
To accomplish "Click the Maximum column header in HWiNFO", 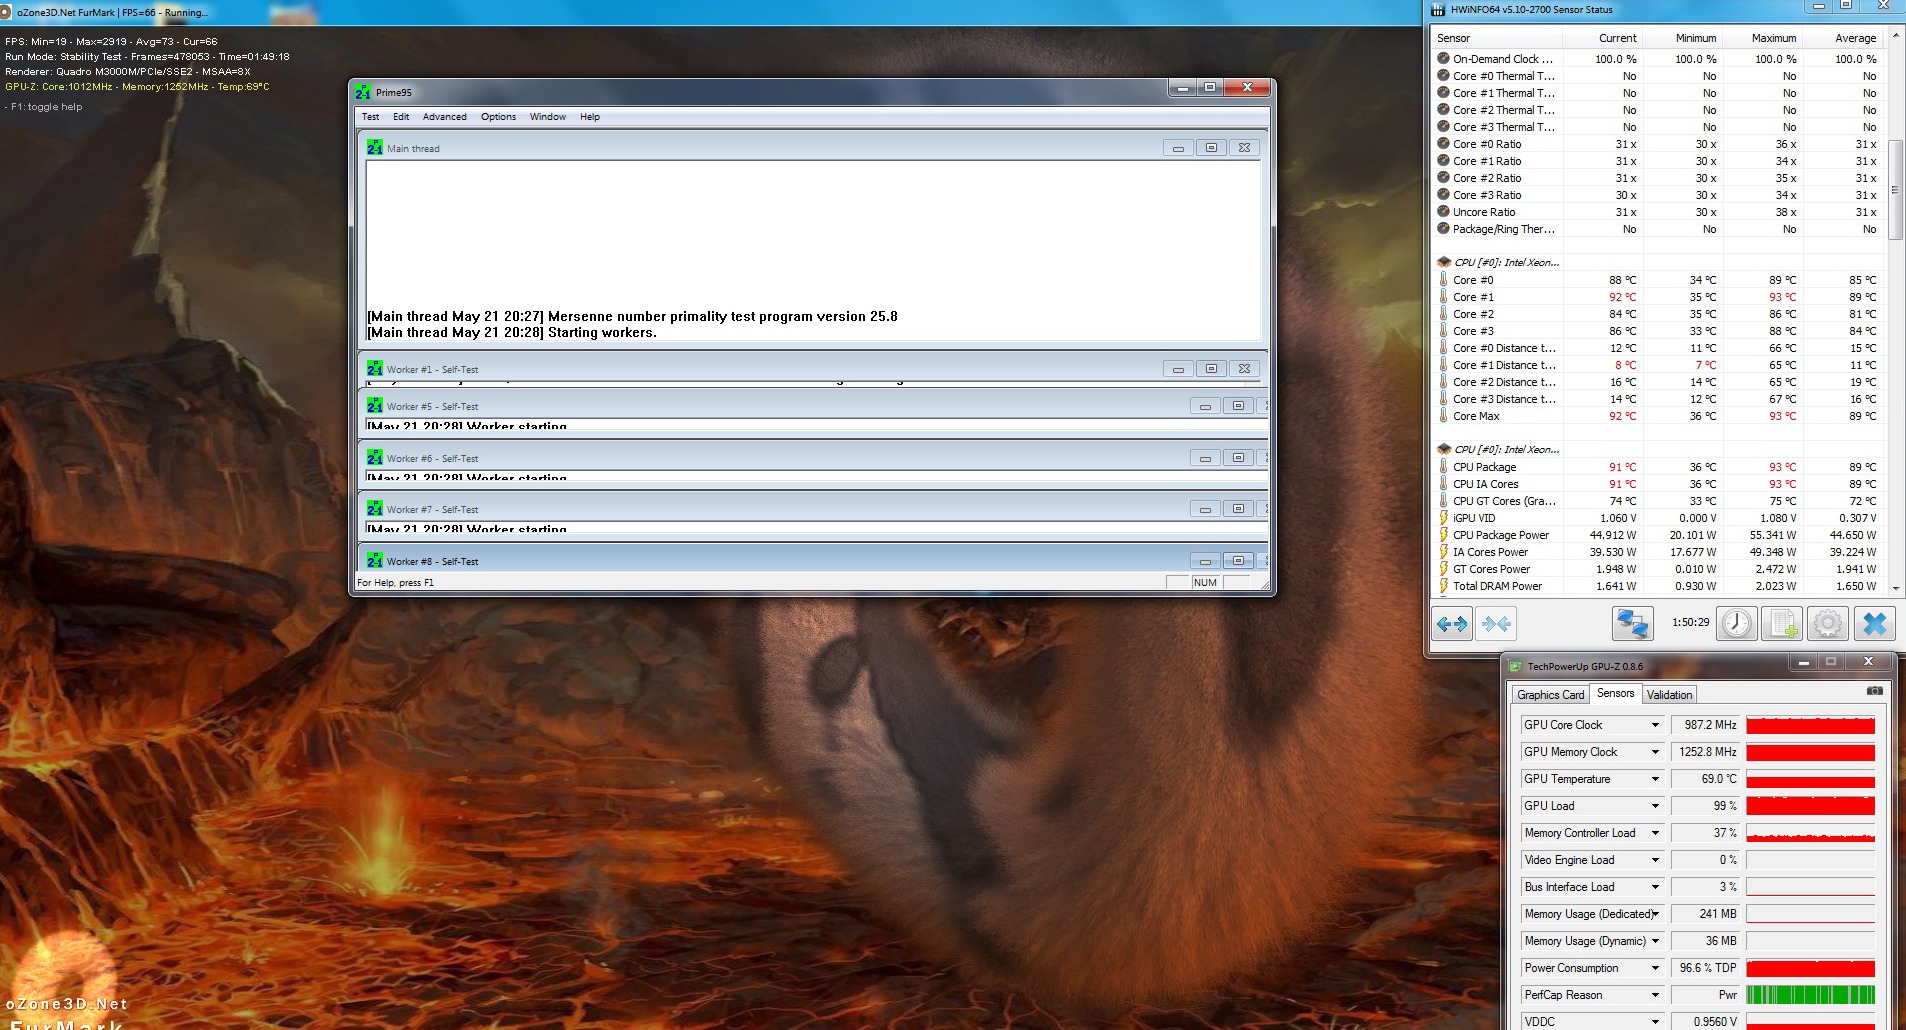I will [1761, 38].
